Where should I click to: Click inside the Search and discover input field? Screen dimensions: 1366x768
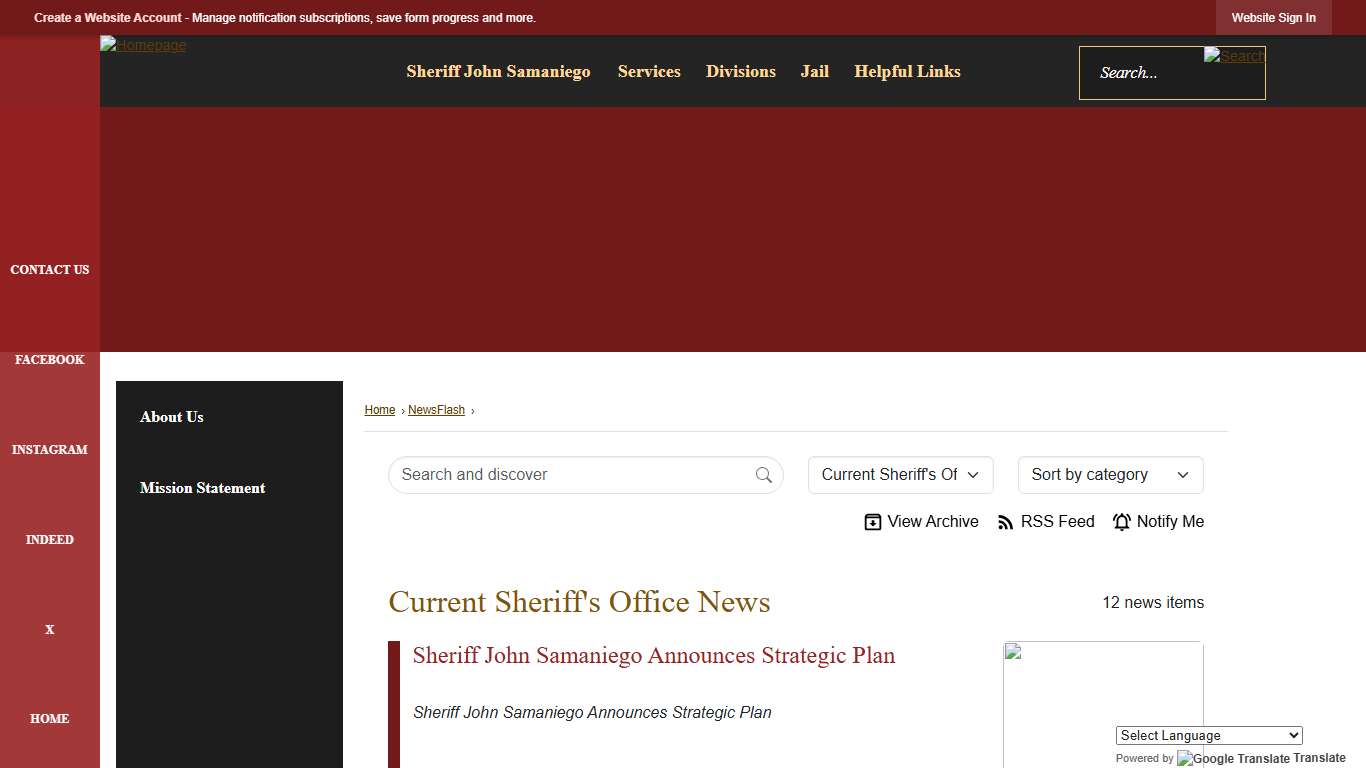[560, 475]
